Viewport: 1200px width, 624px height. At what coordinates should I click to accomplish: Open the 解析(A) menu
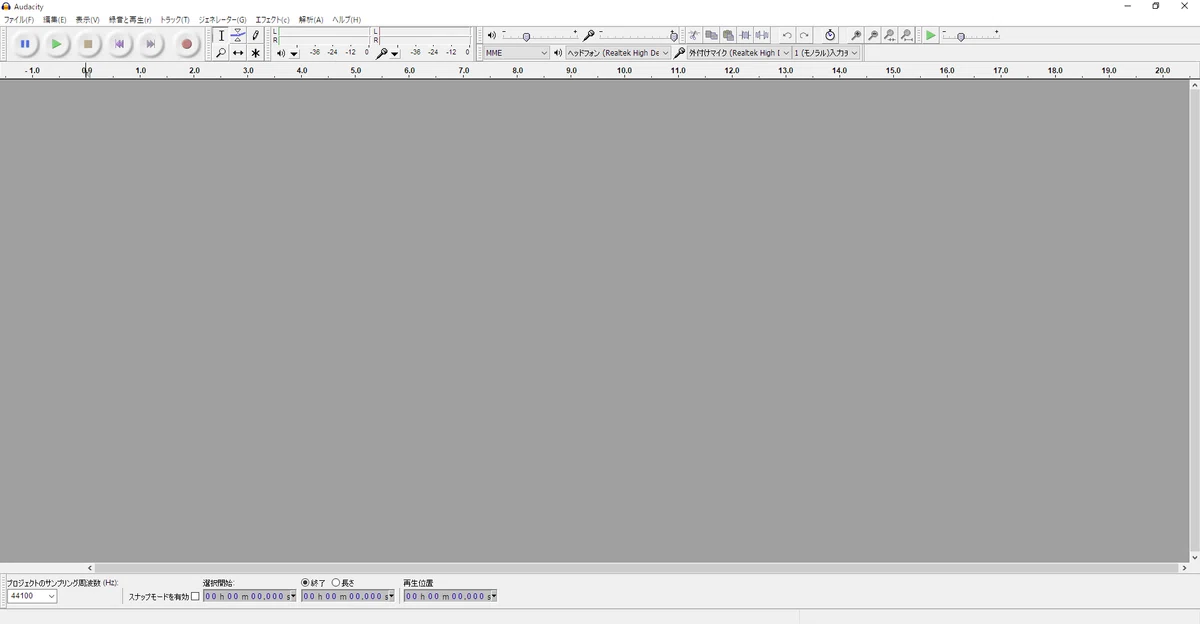(311, 20)
